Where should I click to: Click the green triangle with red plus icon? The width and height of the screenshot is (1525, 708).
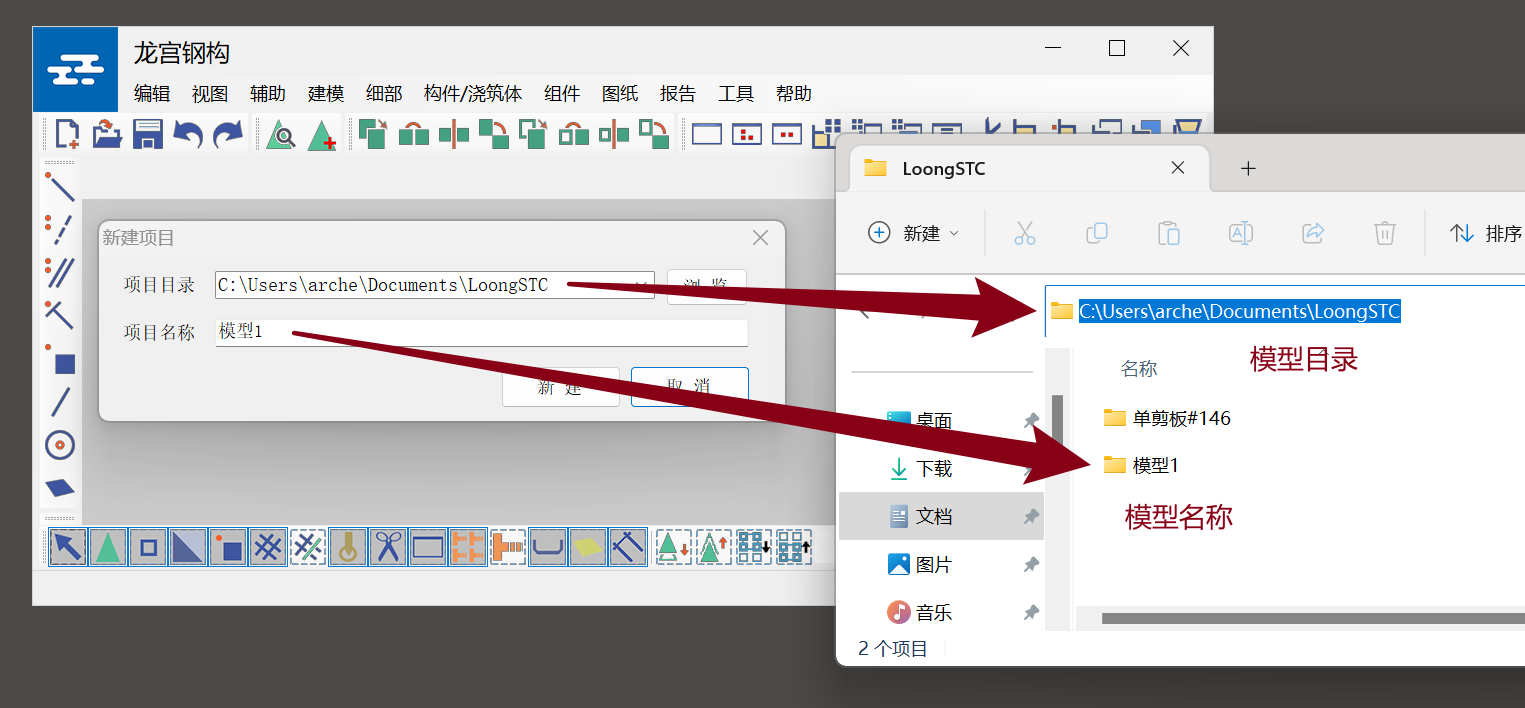pos(321,134)
